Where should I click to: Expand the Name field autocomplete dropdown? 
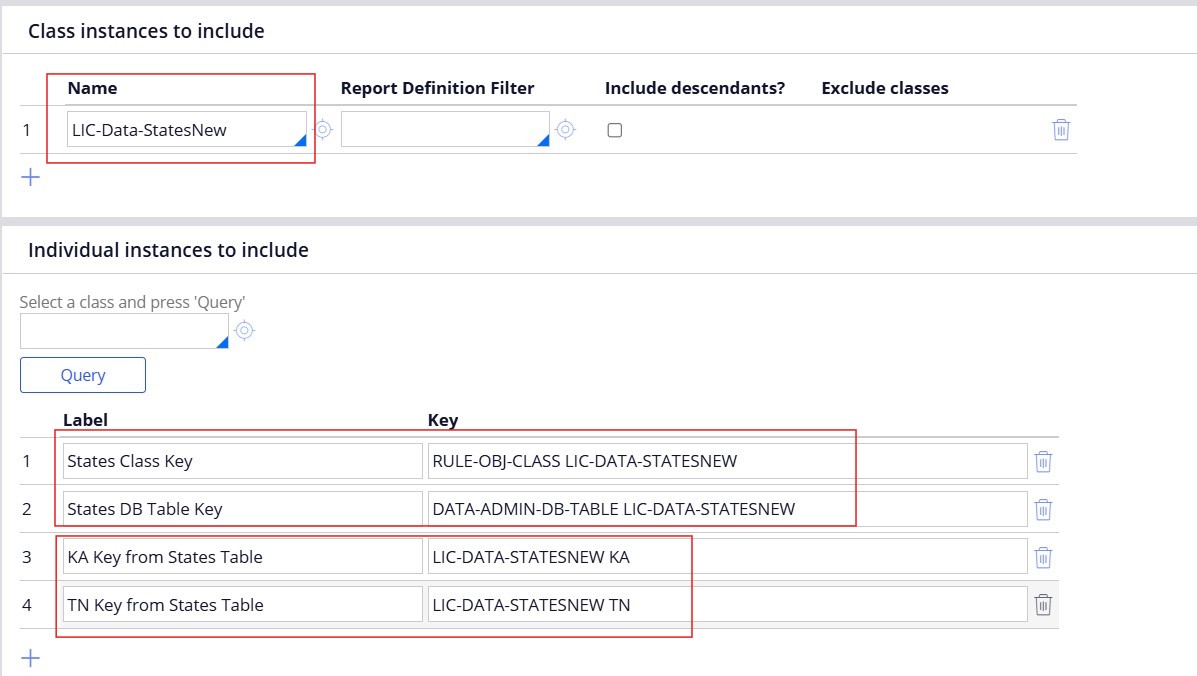tap(300, 141)
